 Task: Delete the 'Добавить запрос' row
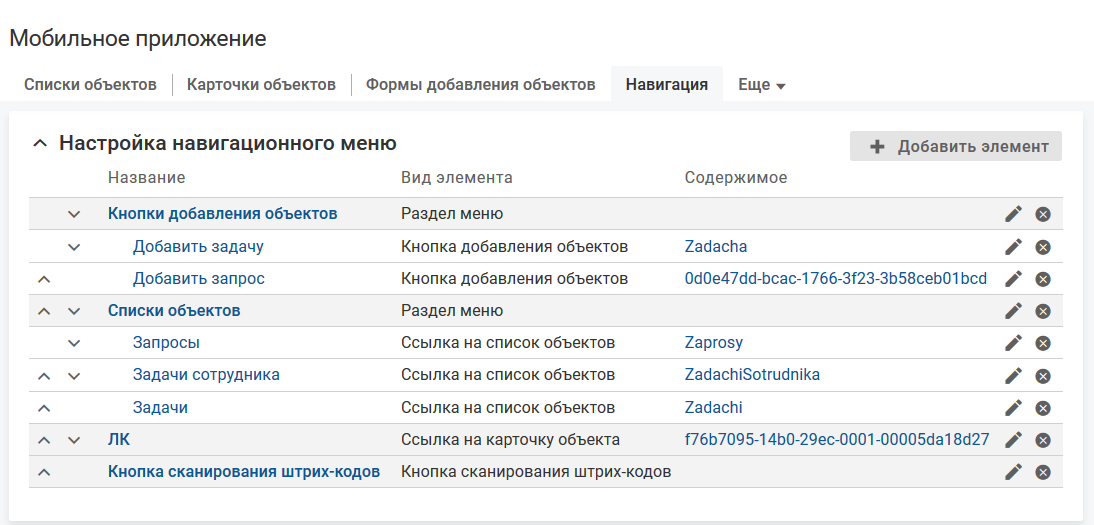point(1042,279)
